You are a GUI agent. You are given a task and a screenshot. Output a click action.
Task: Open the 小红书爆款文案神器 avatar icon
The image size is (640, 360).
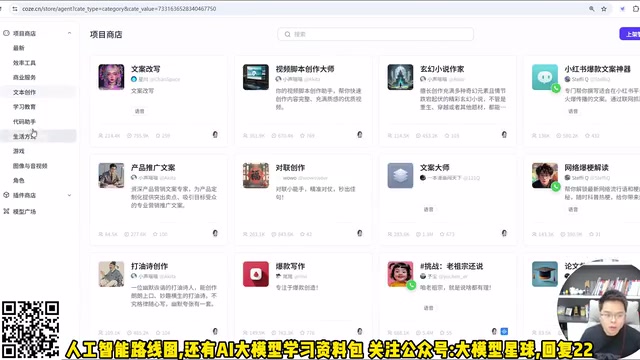click(544, 77)
